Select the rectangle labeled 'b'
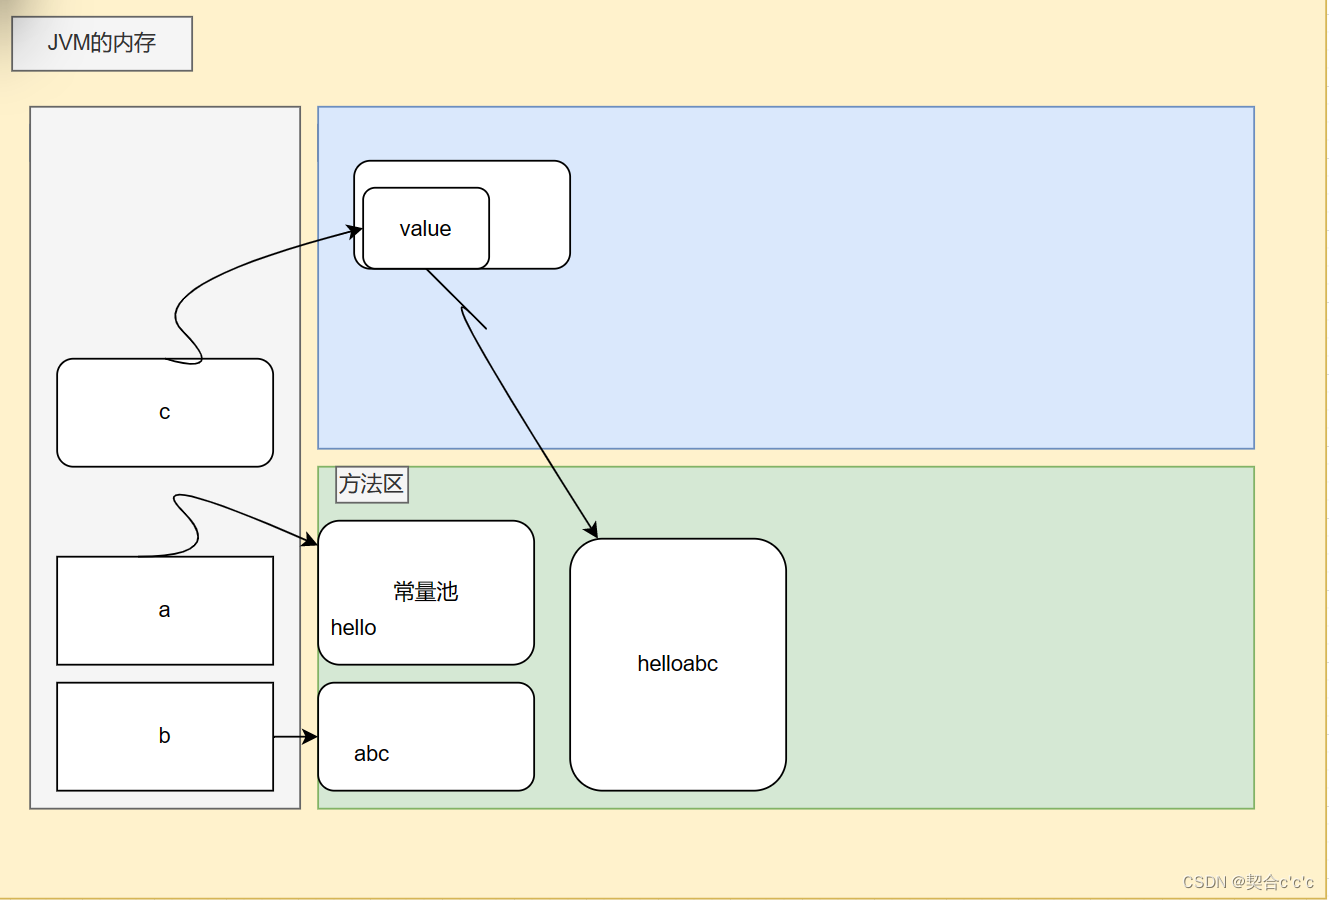The width and height of the screenshot is (1329, 900). point(165,737)
